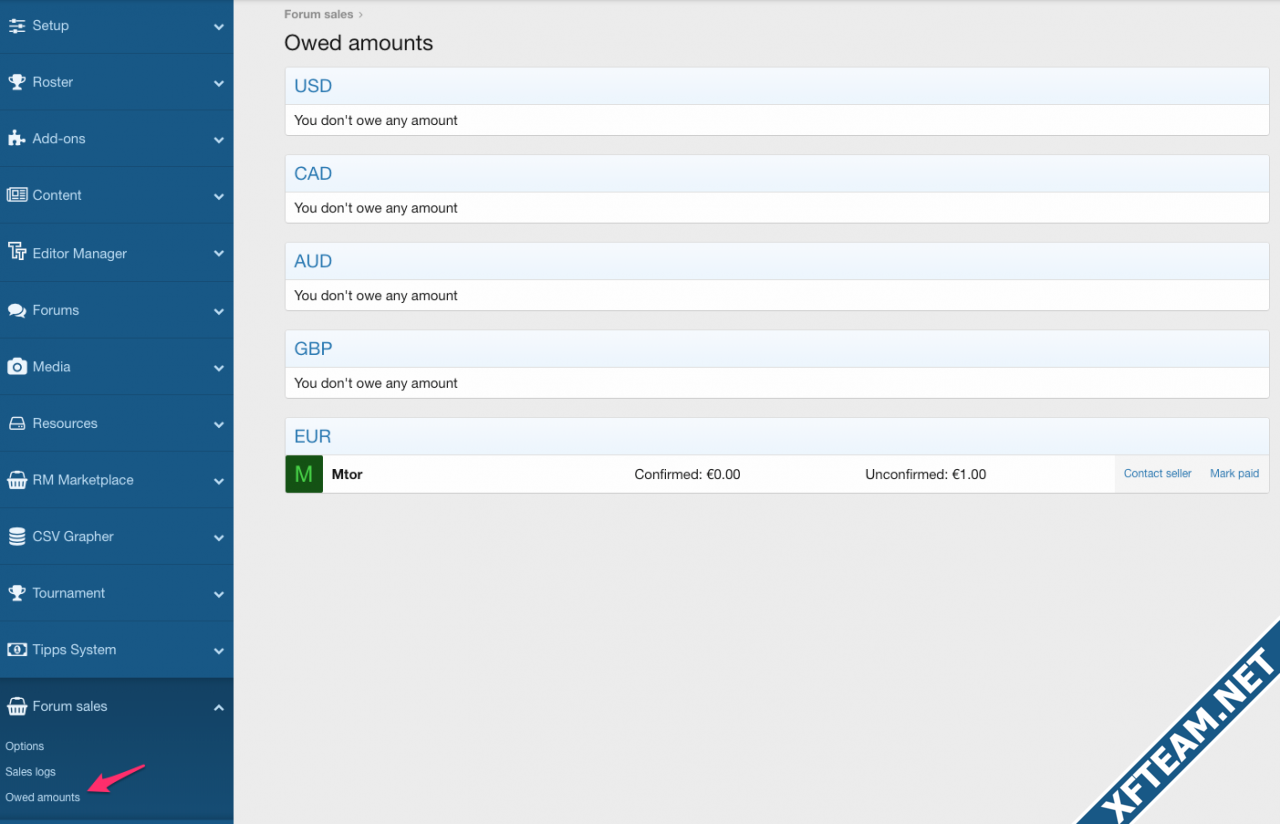Open the Tournament menu label
This screenshot has height=824, width=1280.
coord(69,593)
